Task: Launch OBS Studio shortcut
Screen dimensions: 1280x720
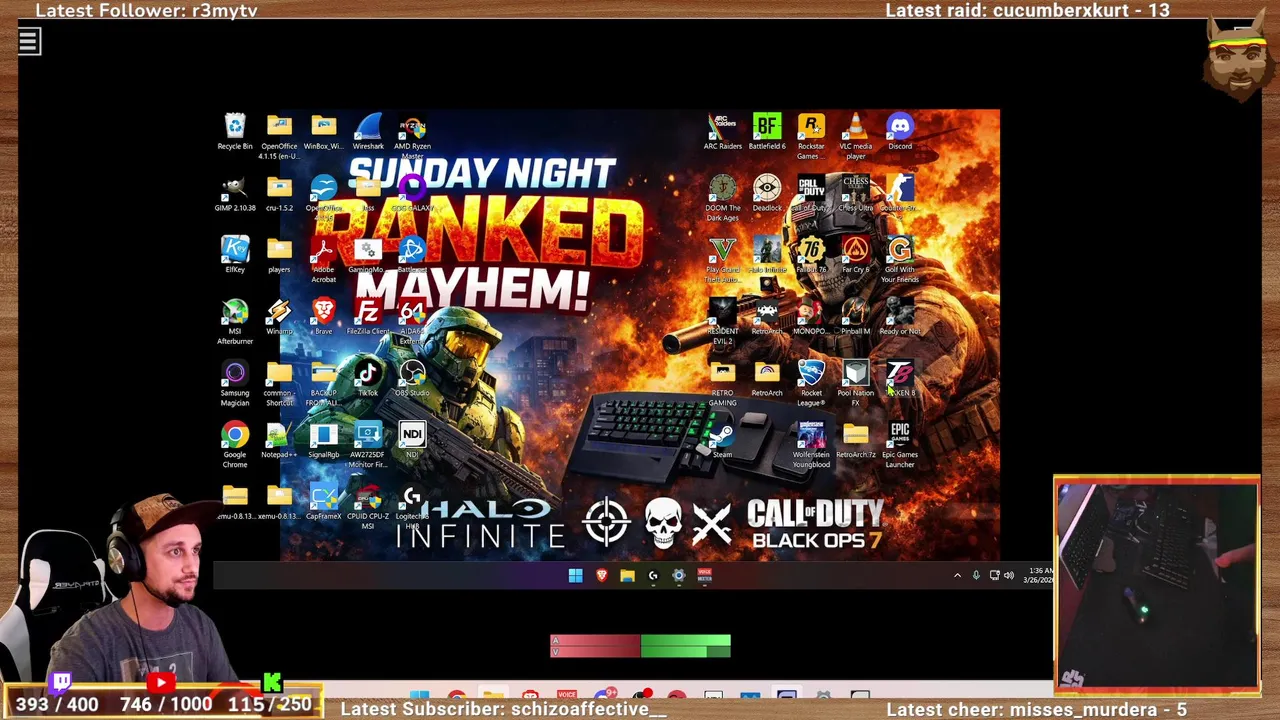Action: [x=412, y=379]
